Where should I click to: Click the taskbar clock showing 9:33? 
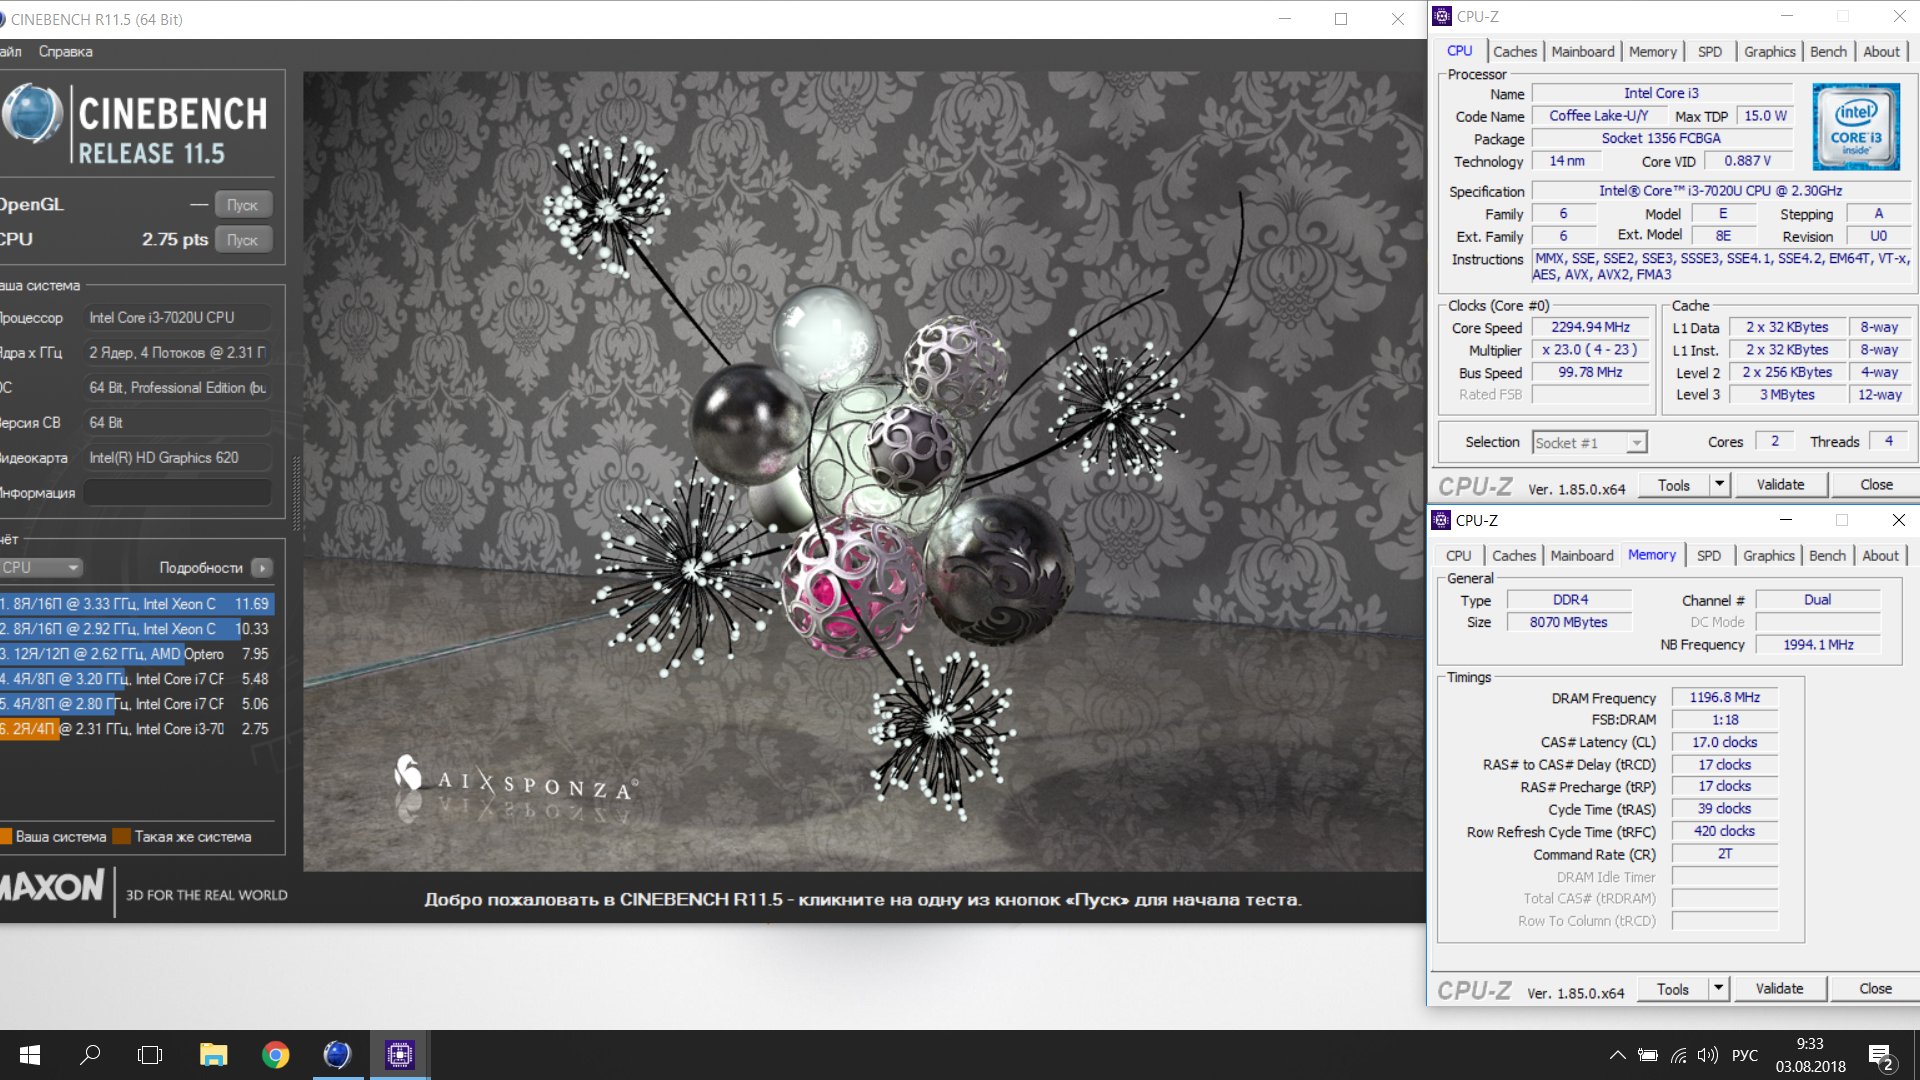click(1810, 1055)
